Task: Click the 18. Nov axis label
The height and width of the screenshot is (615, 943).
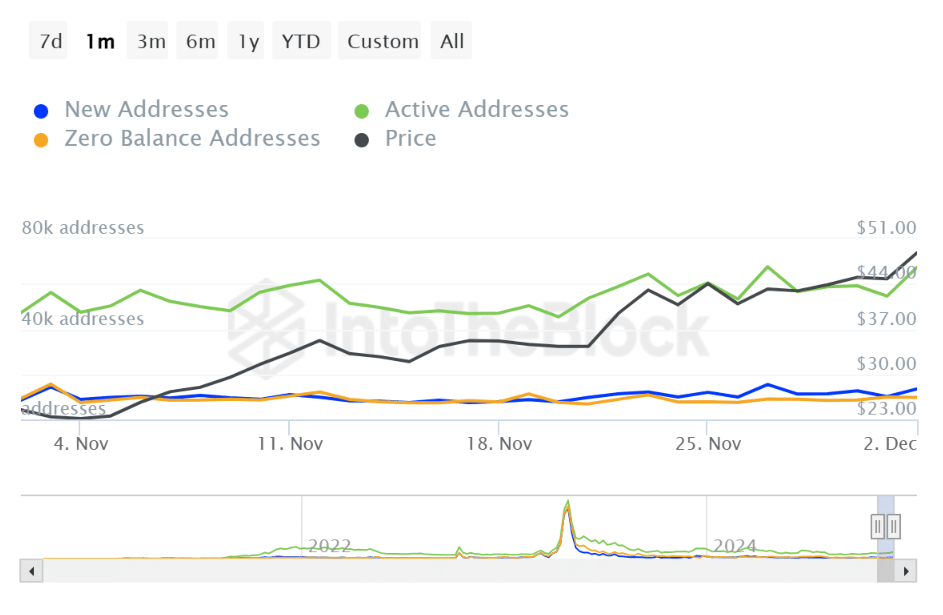Action: point(499,444)
